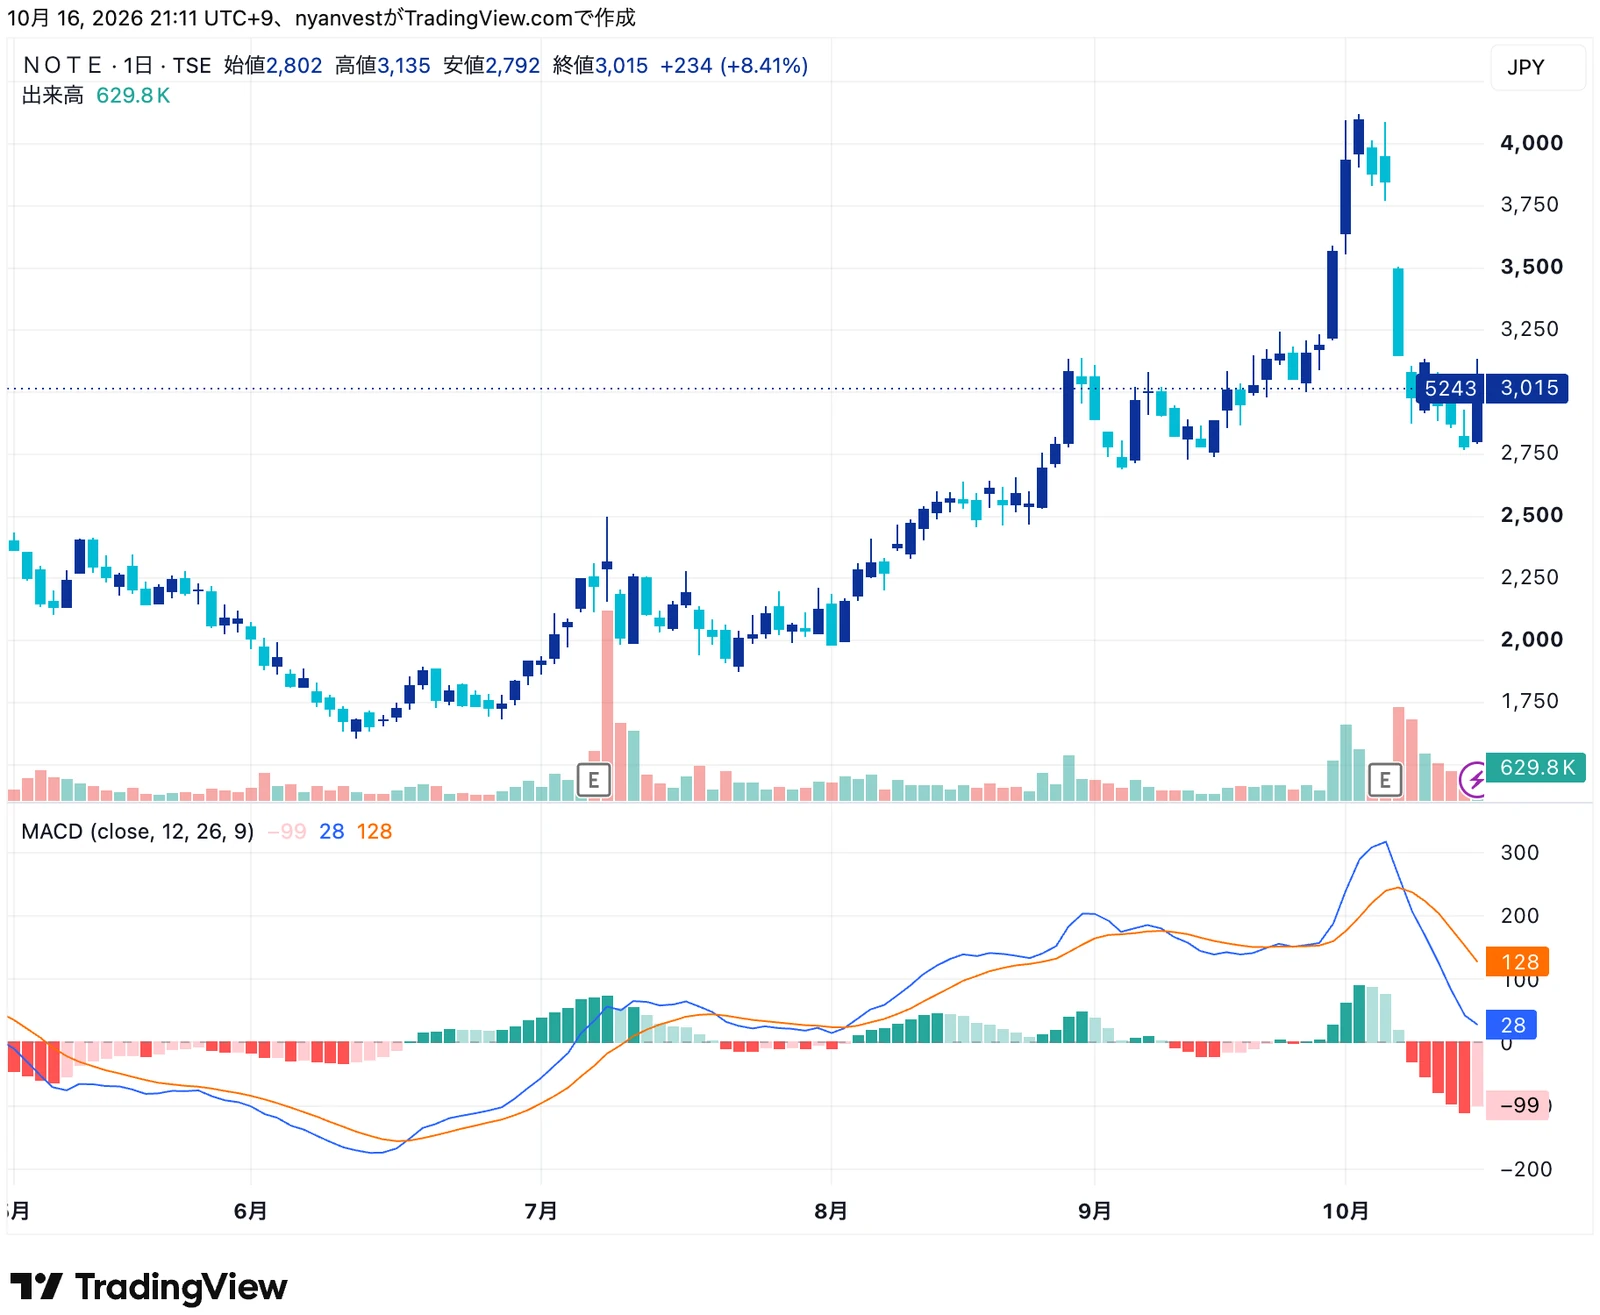Click the NOTE symbol title in legend
Screen dimensions: 1600x1315
(x=62, y=65)
